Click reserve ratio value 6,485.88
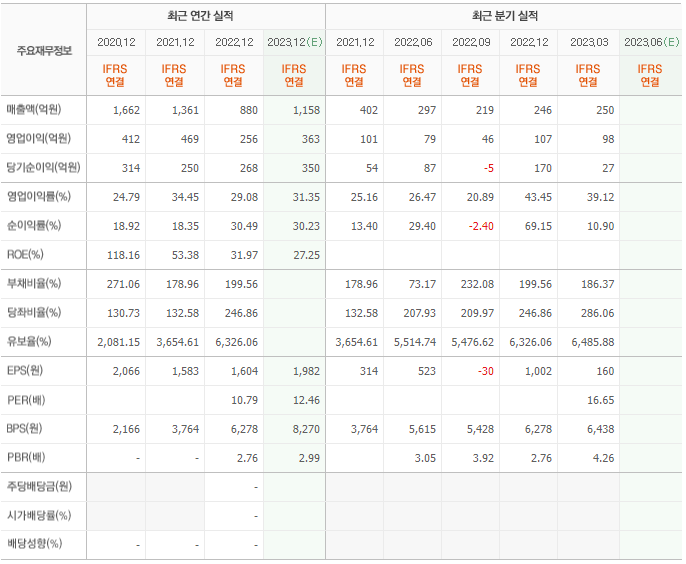Screen dimensions: 686x564 (593, 342)
